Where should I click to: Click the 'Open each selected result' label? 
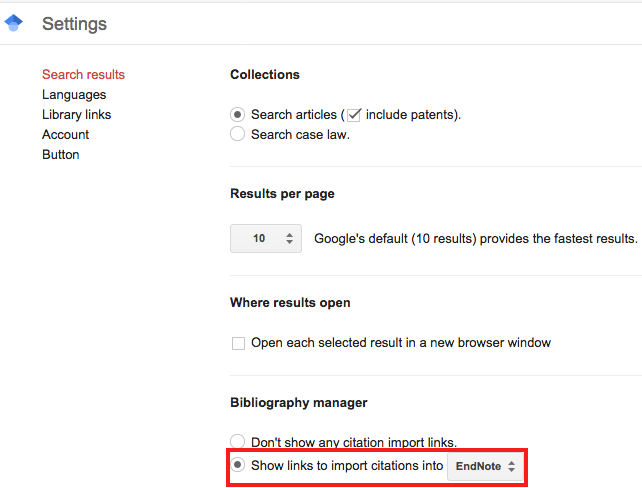pyautogui.click(x=401, y=343)
